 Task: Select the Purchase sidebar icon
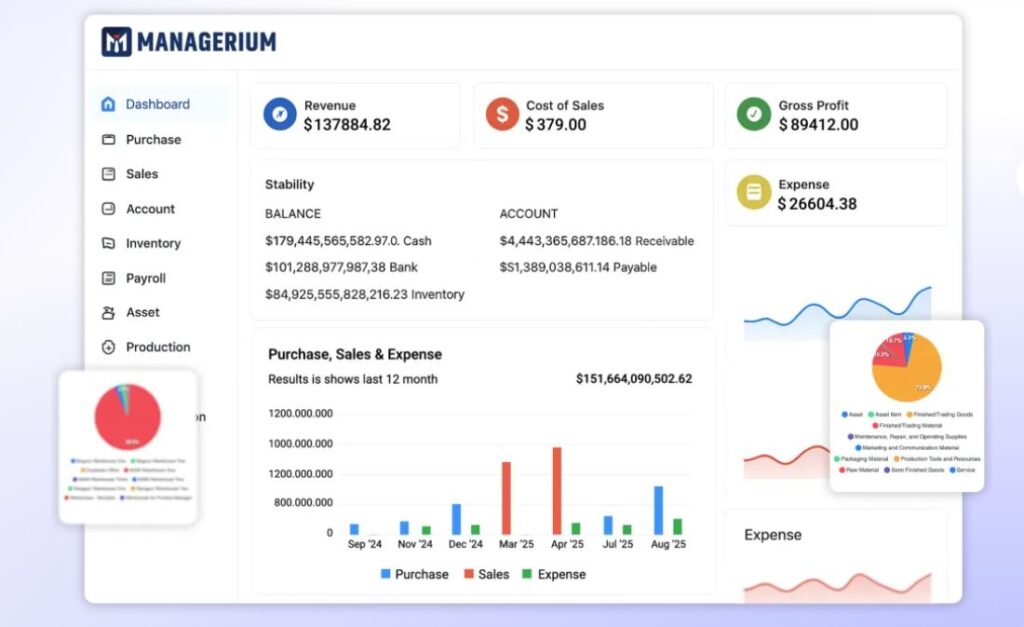108,139
